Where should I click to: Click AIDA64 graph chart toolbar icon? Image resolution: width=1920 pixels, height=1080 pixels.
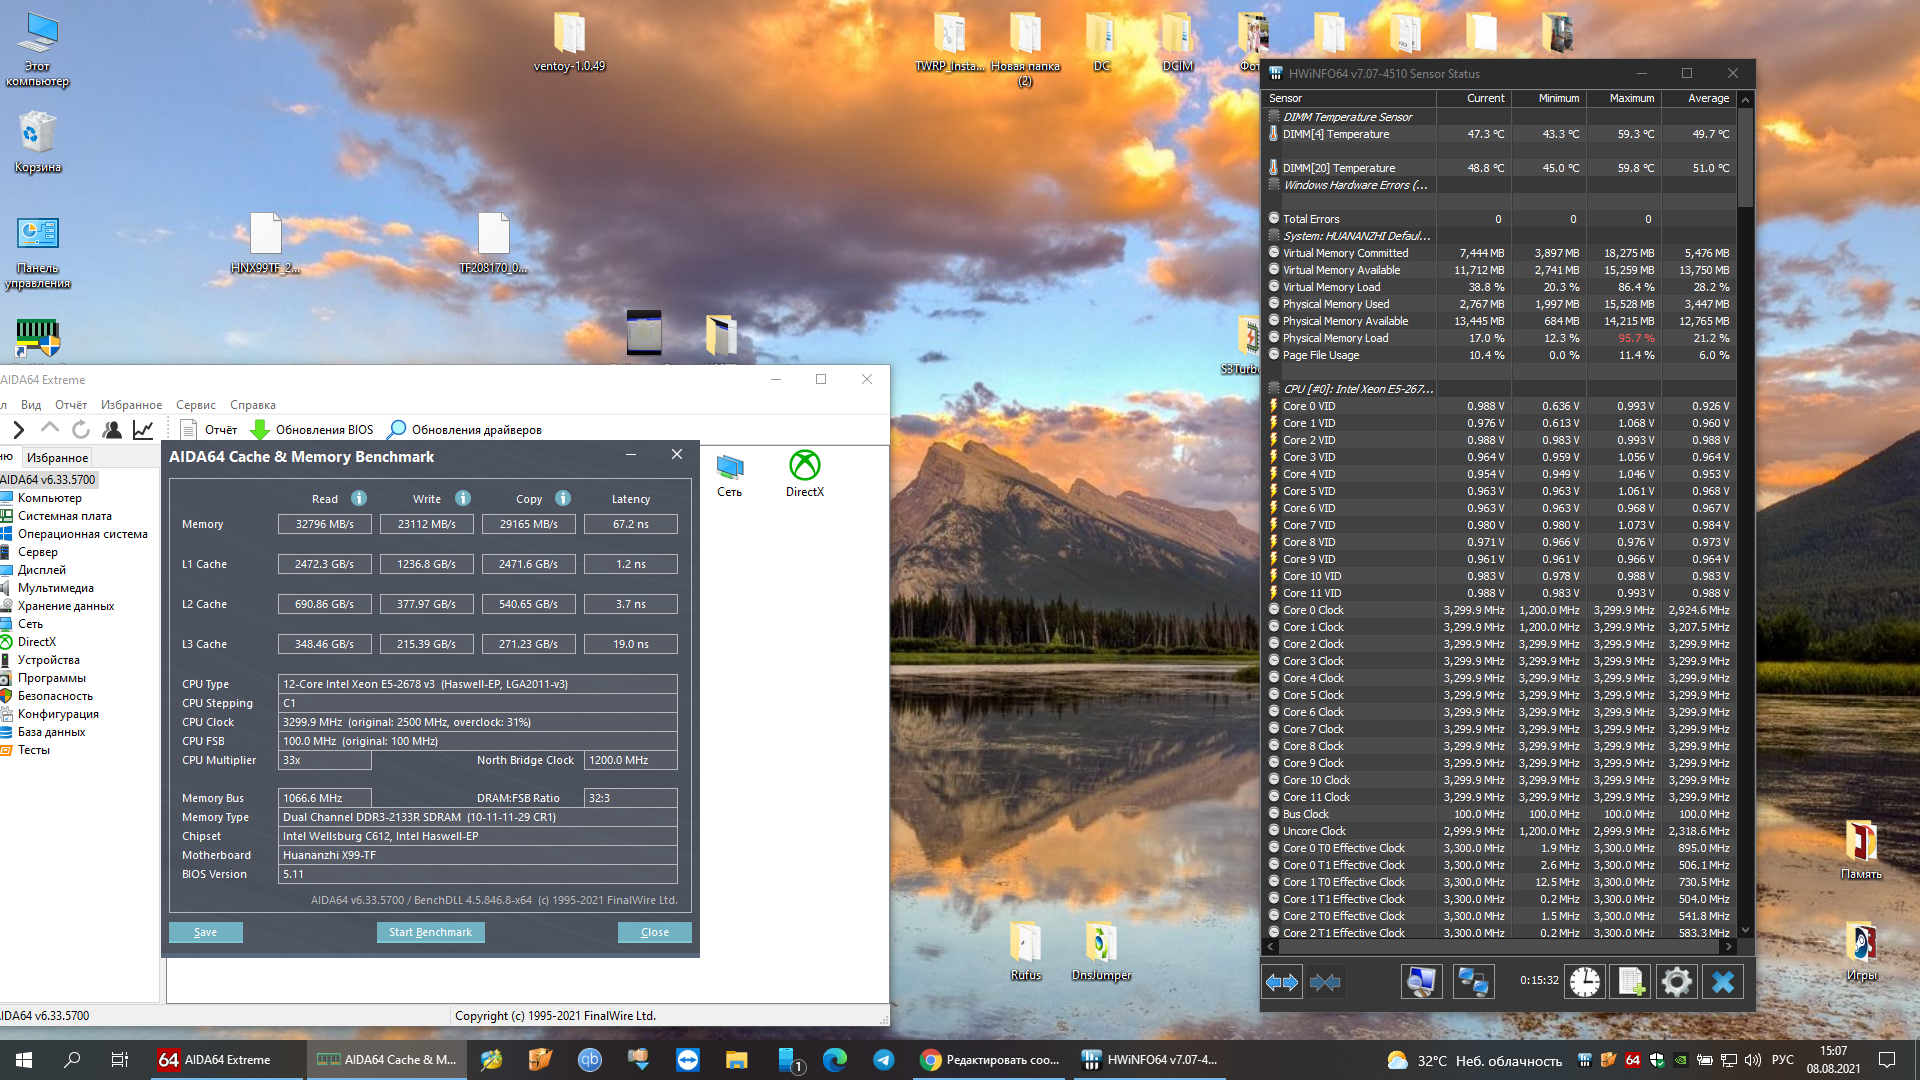(143, 430)
